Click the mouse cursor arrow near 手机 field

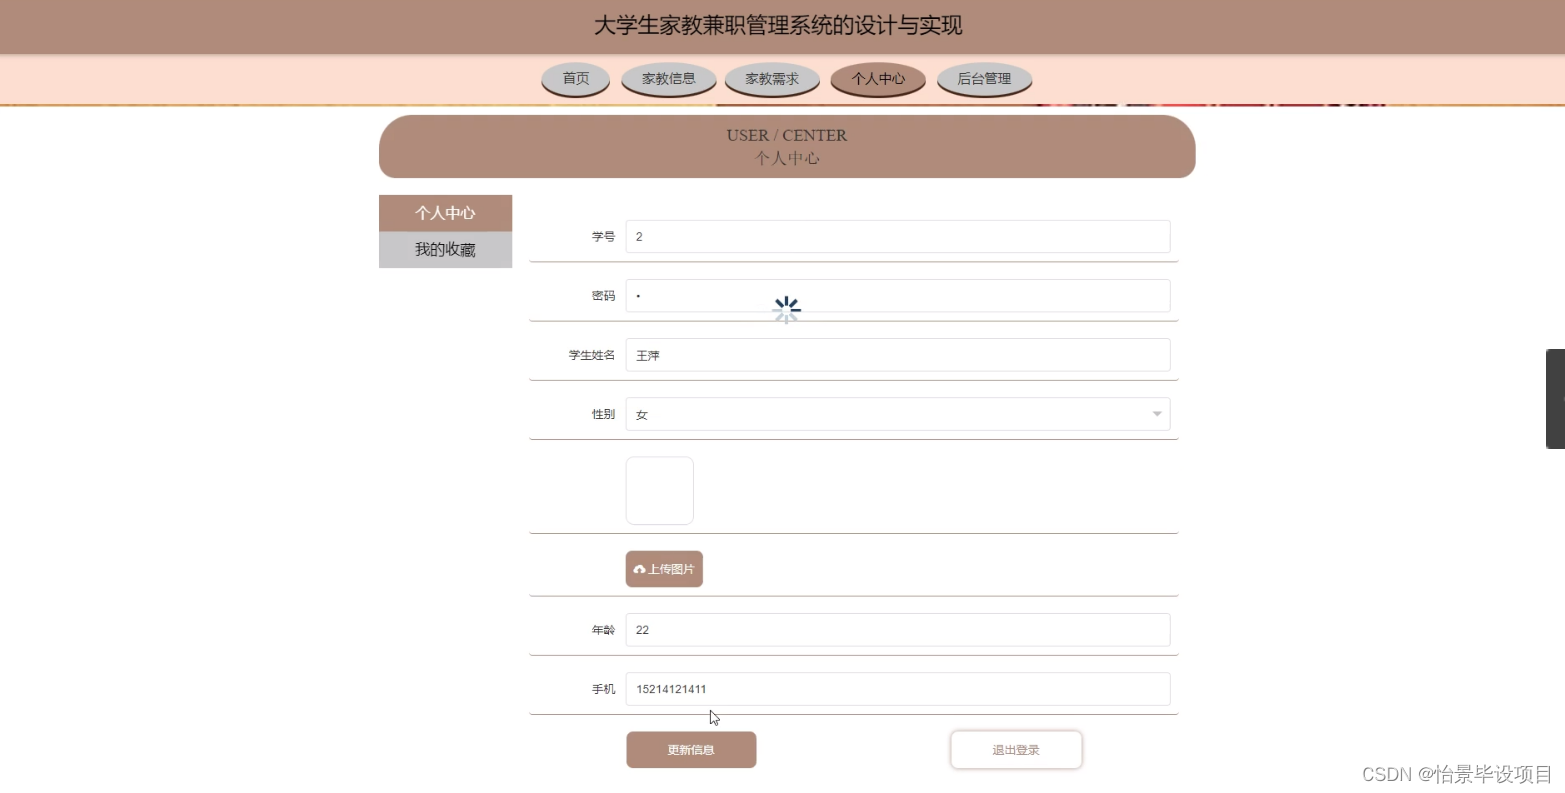[713, 717]
